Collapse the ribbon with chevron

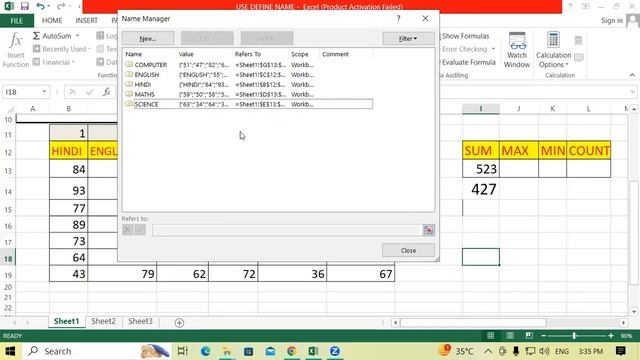pos(632,75)
